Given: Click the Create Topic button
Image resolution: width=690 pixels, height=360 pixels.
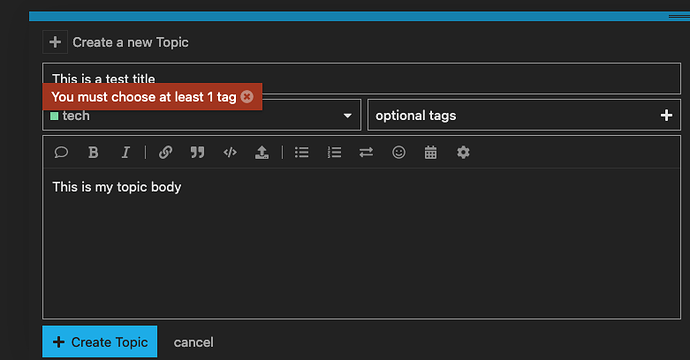Looking at the screenshot, I should point(100,342).
